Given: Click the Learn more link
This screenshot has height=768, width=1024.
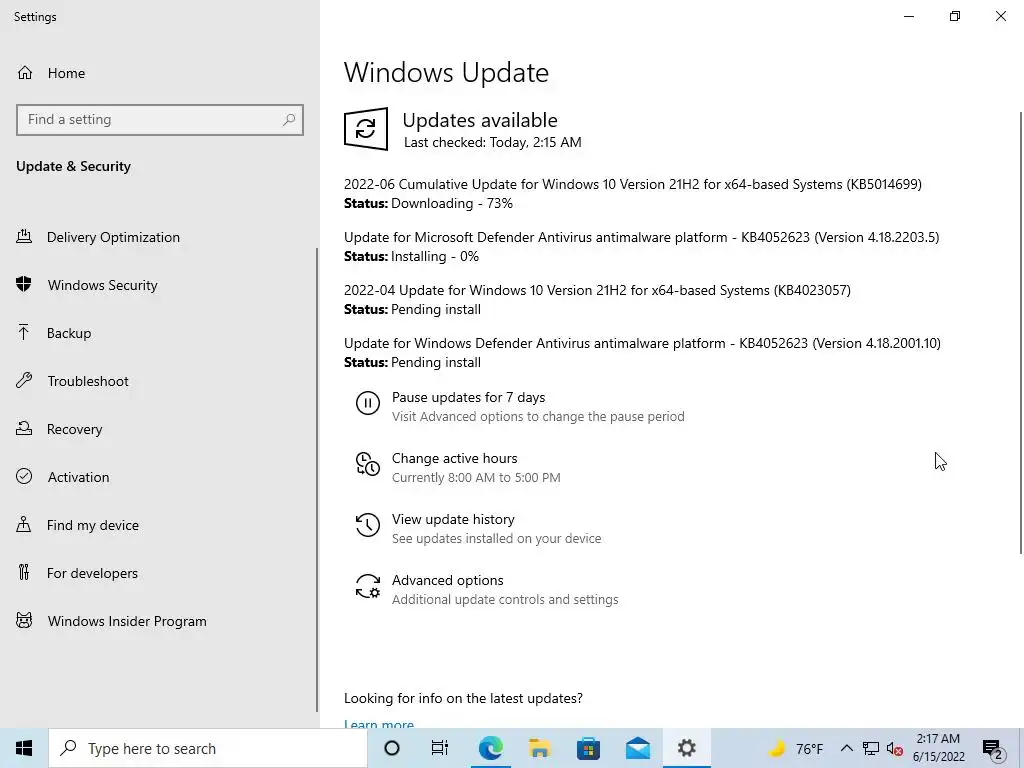Looking at the screenshot, I should click(379, 724).
